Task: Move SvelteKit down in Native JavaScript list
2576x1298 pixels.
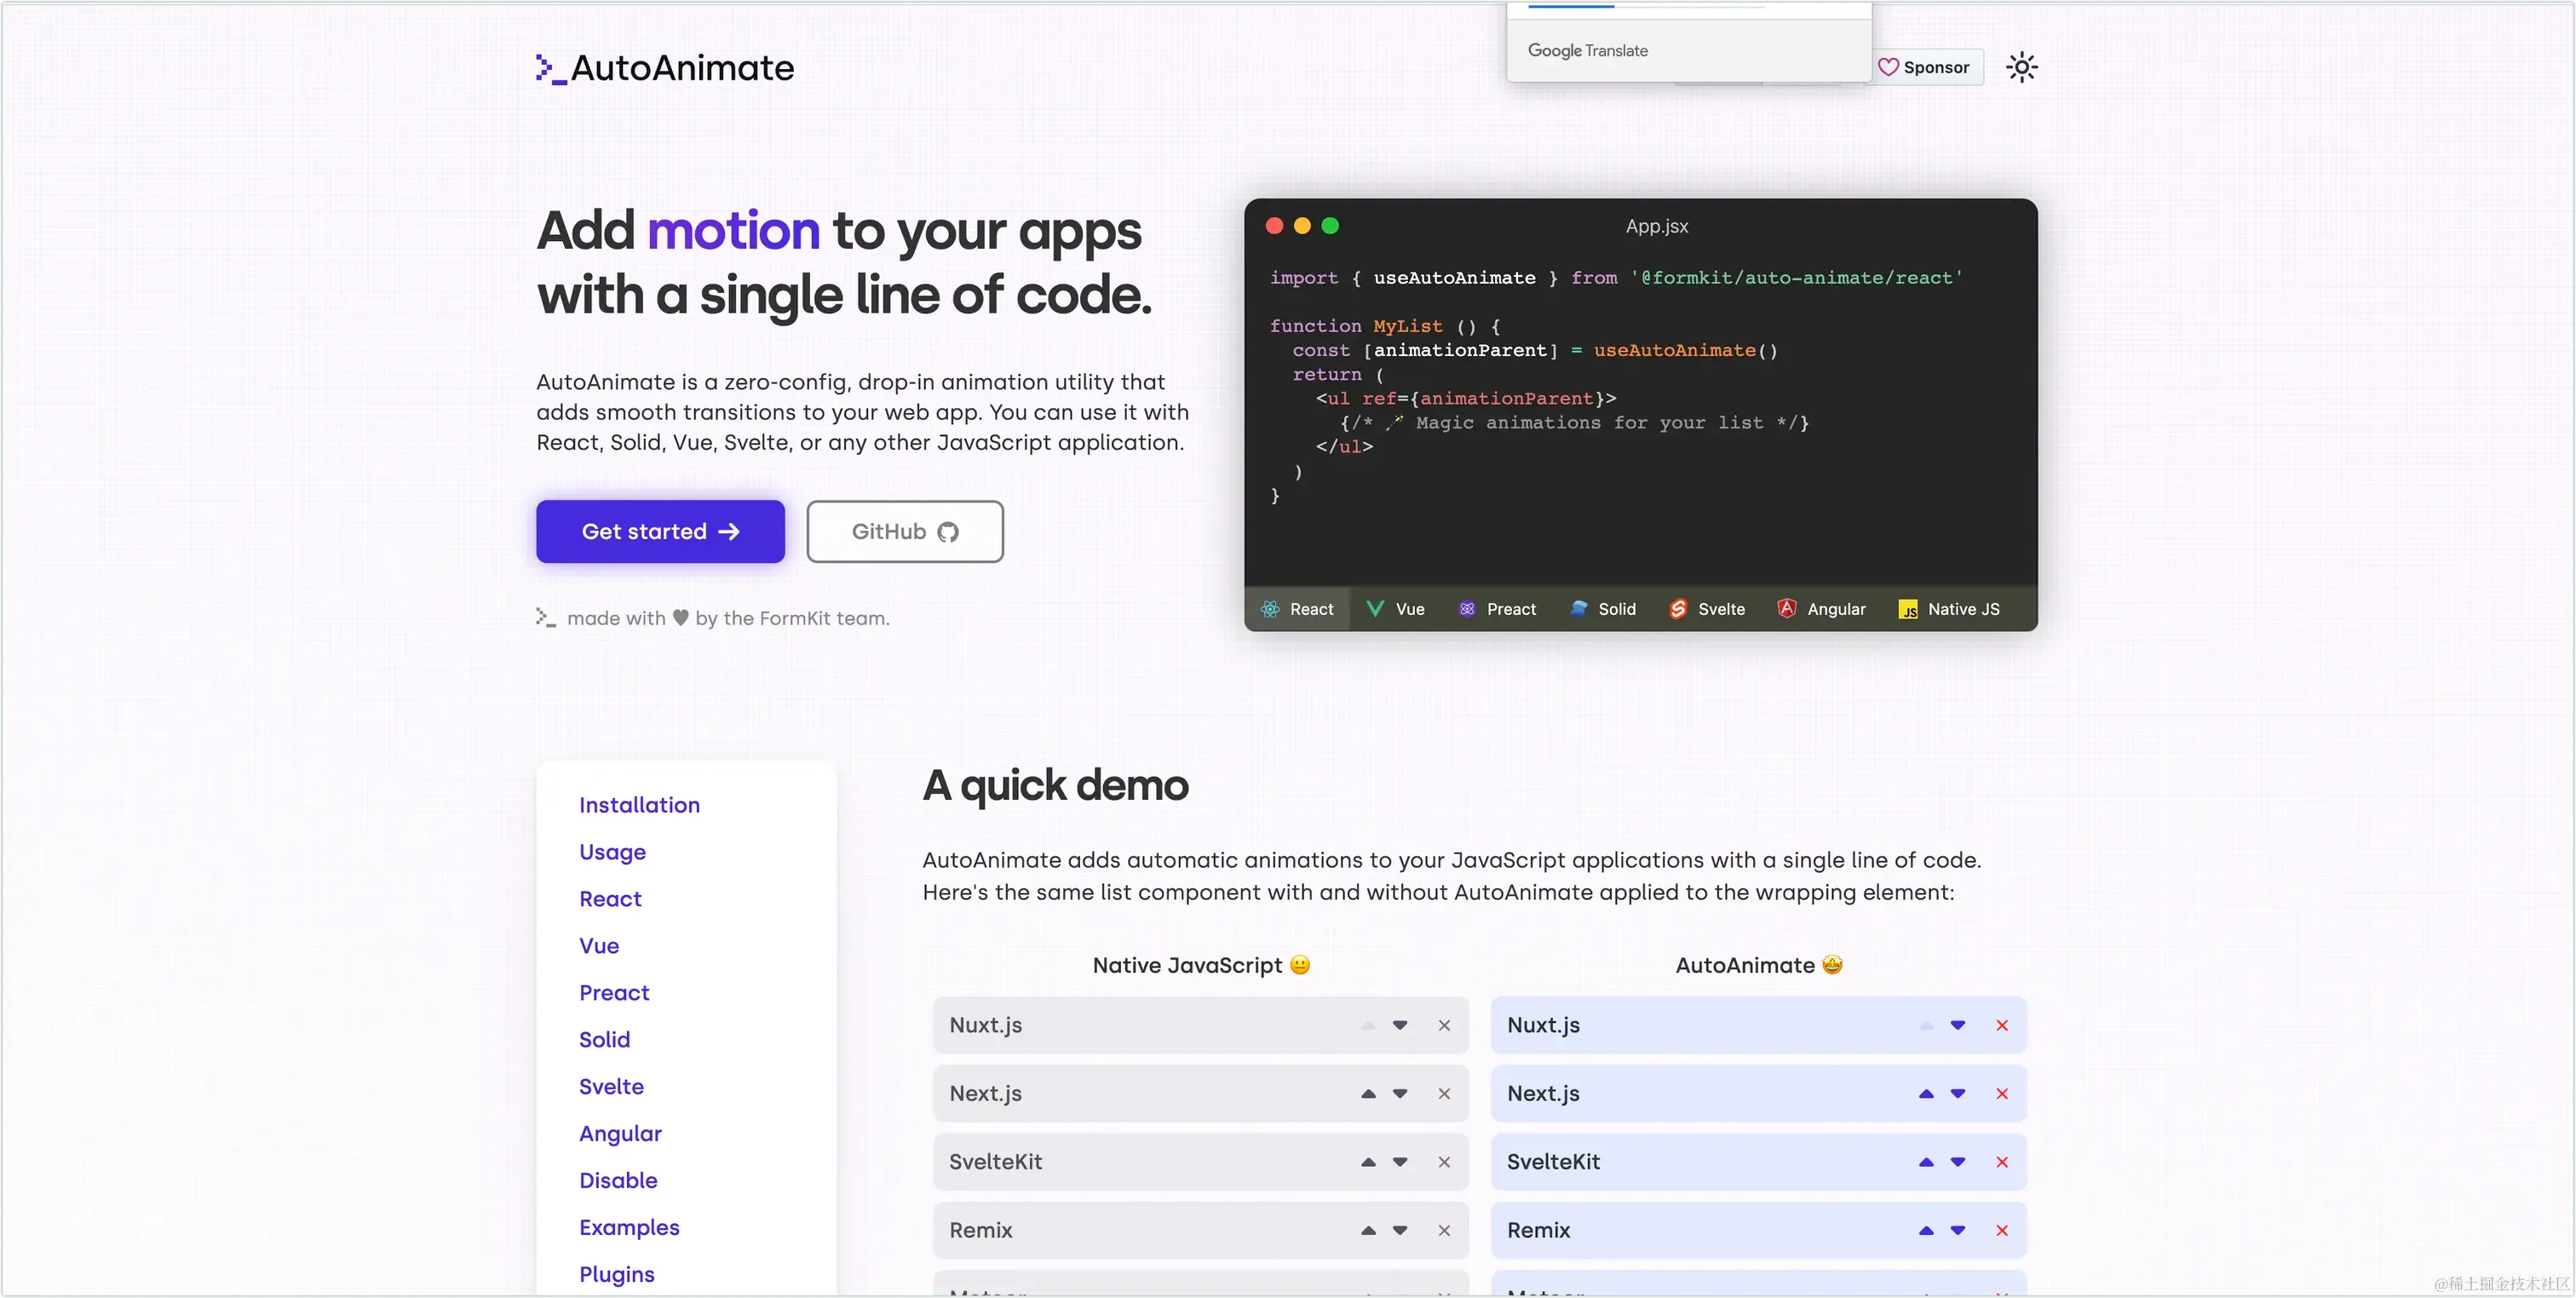Action: (x=1400, y=1162)
